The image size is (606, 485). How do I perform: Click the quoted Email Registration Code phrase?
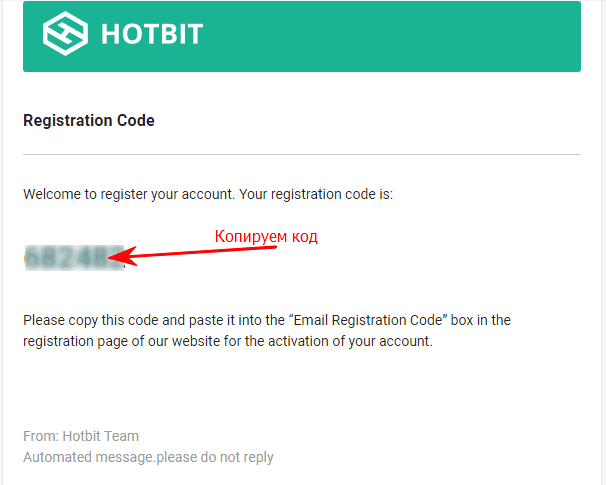click(x=368, y=320)
